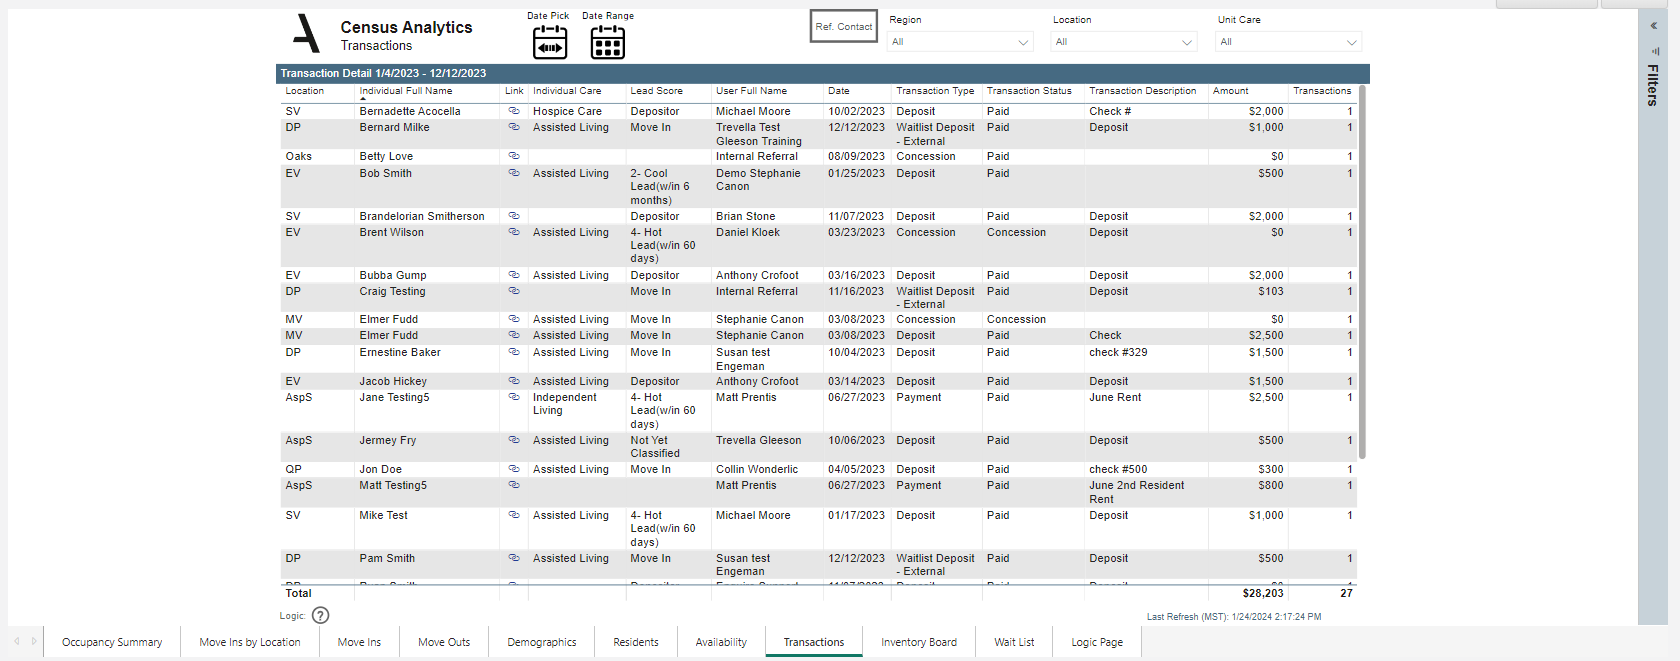This screenshot has height=661, width=1680.
Task: Sort by Date column header
Action: point(838,91)
